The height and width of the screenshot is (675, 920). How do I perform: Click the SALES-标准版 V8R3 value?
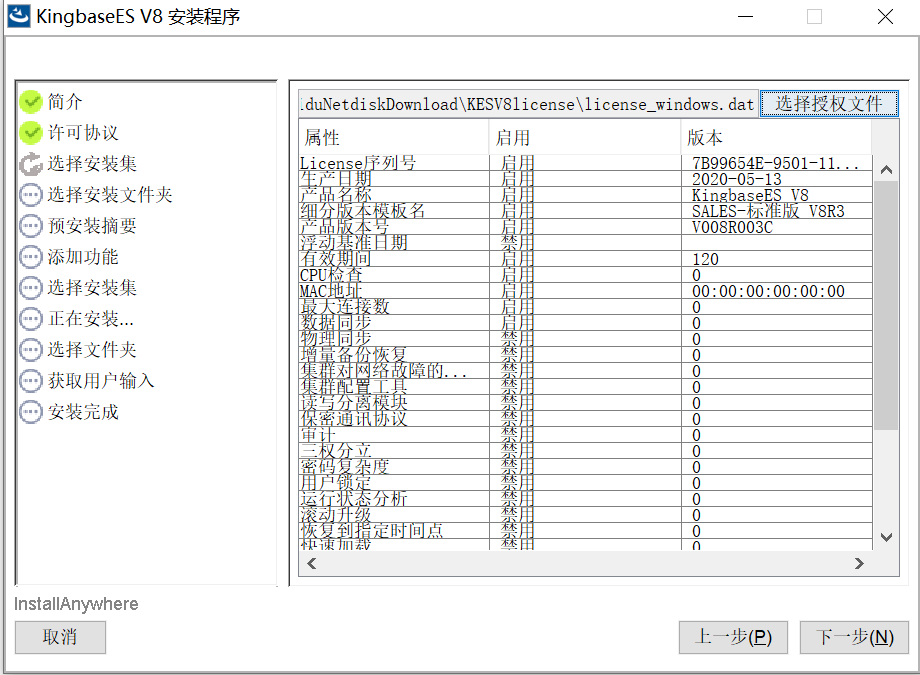[768, 211]
